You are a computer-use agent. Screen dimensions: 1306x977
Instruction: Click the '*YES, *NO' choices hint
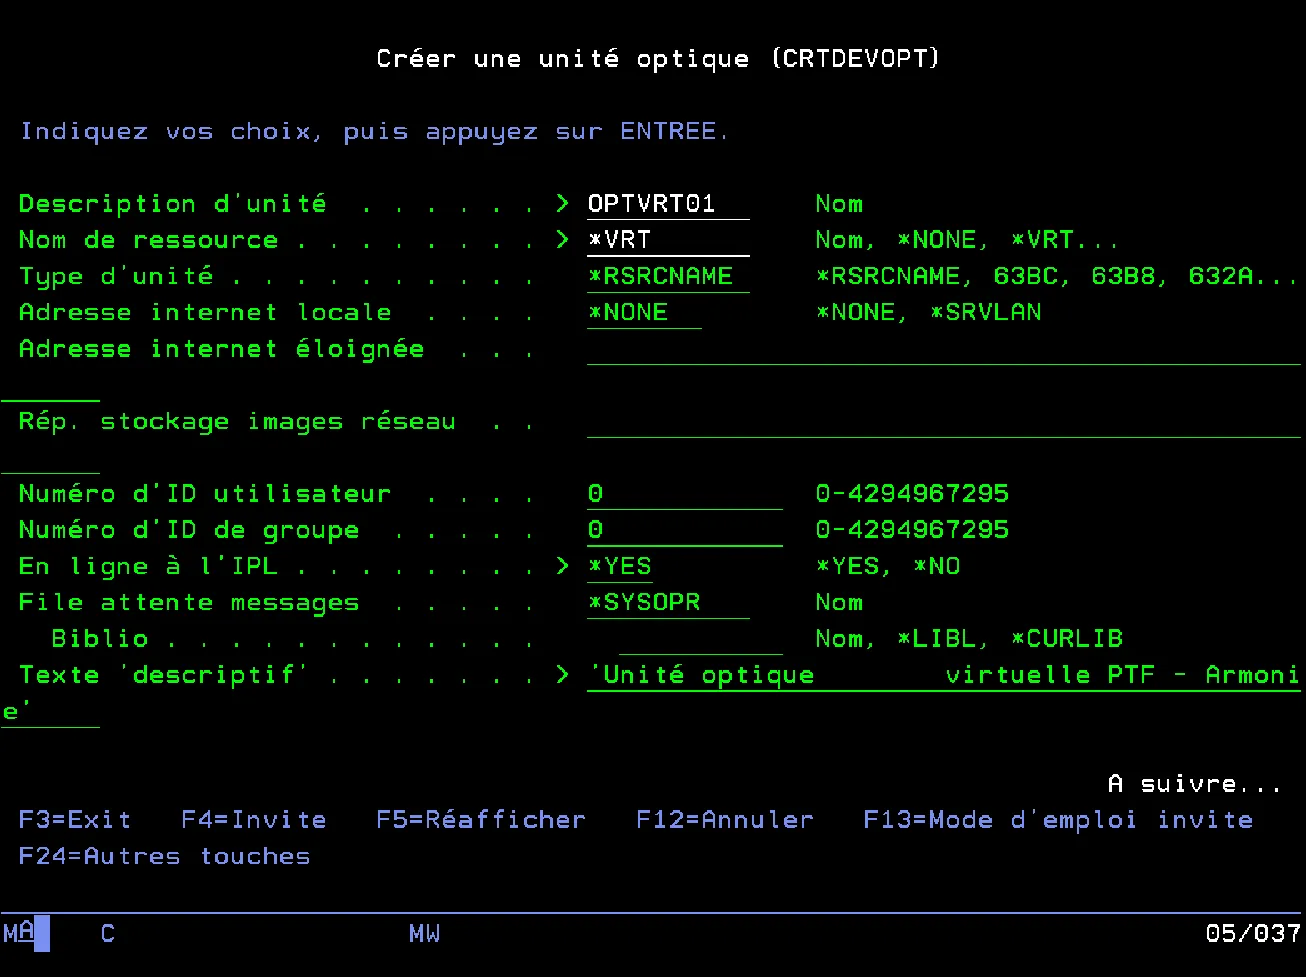(x=888, y=566)
